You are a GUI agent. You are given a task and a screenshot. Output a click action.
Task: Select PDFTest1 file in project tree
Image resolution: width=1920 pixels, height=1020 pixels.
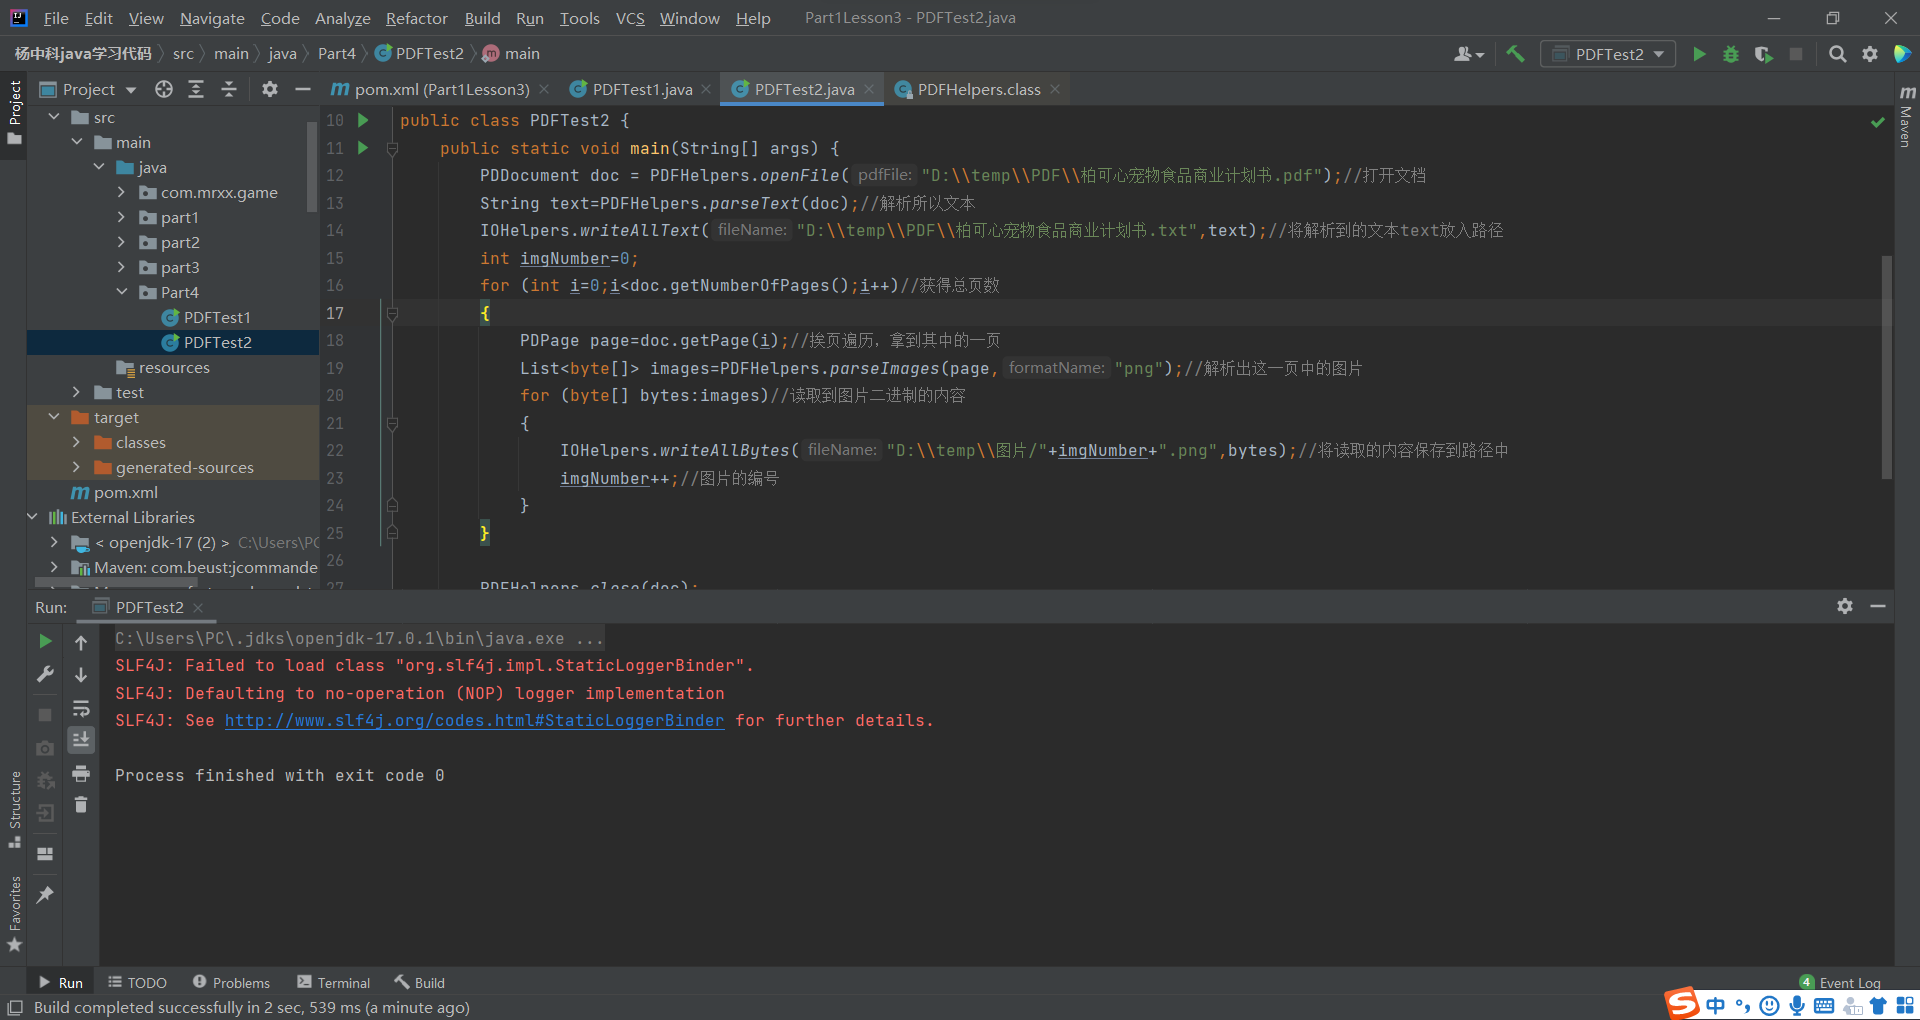(217, 317)
